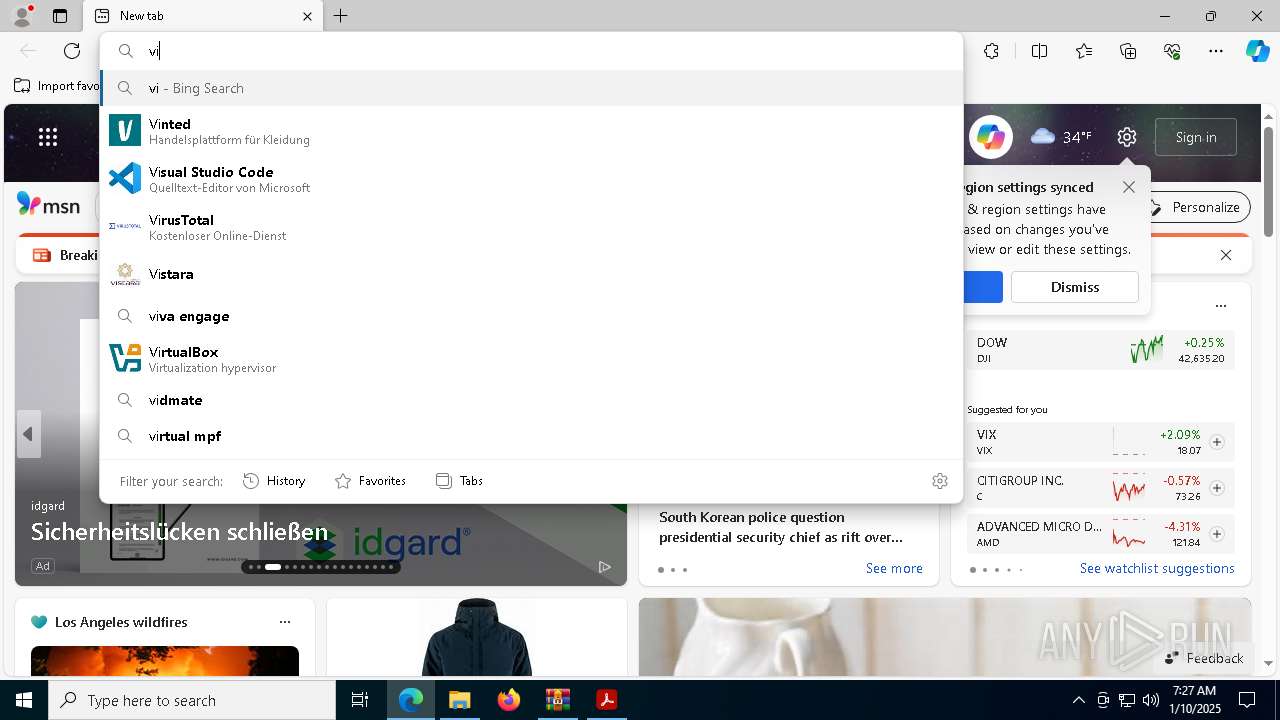This screenshot has width=1280, height=720.
Task: Open Import favorites bookmark bar item
Action: pos(57,86)
